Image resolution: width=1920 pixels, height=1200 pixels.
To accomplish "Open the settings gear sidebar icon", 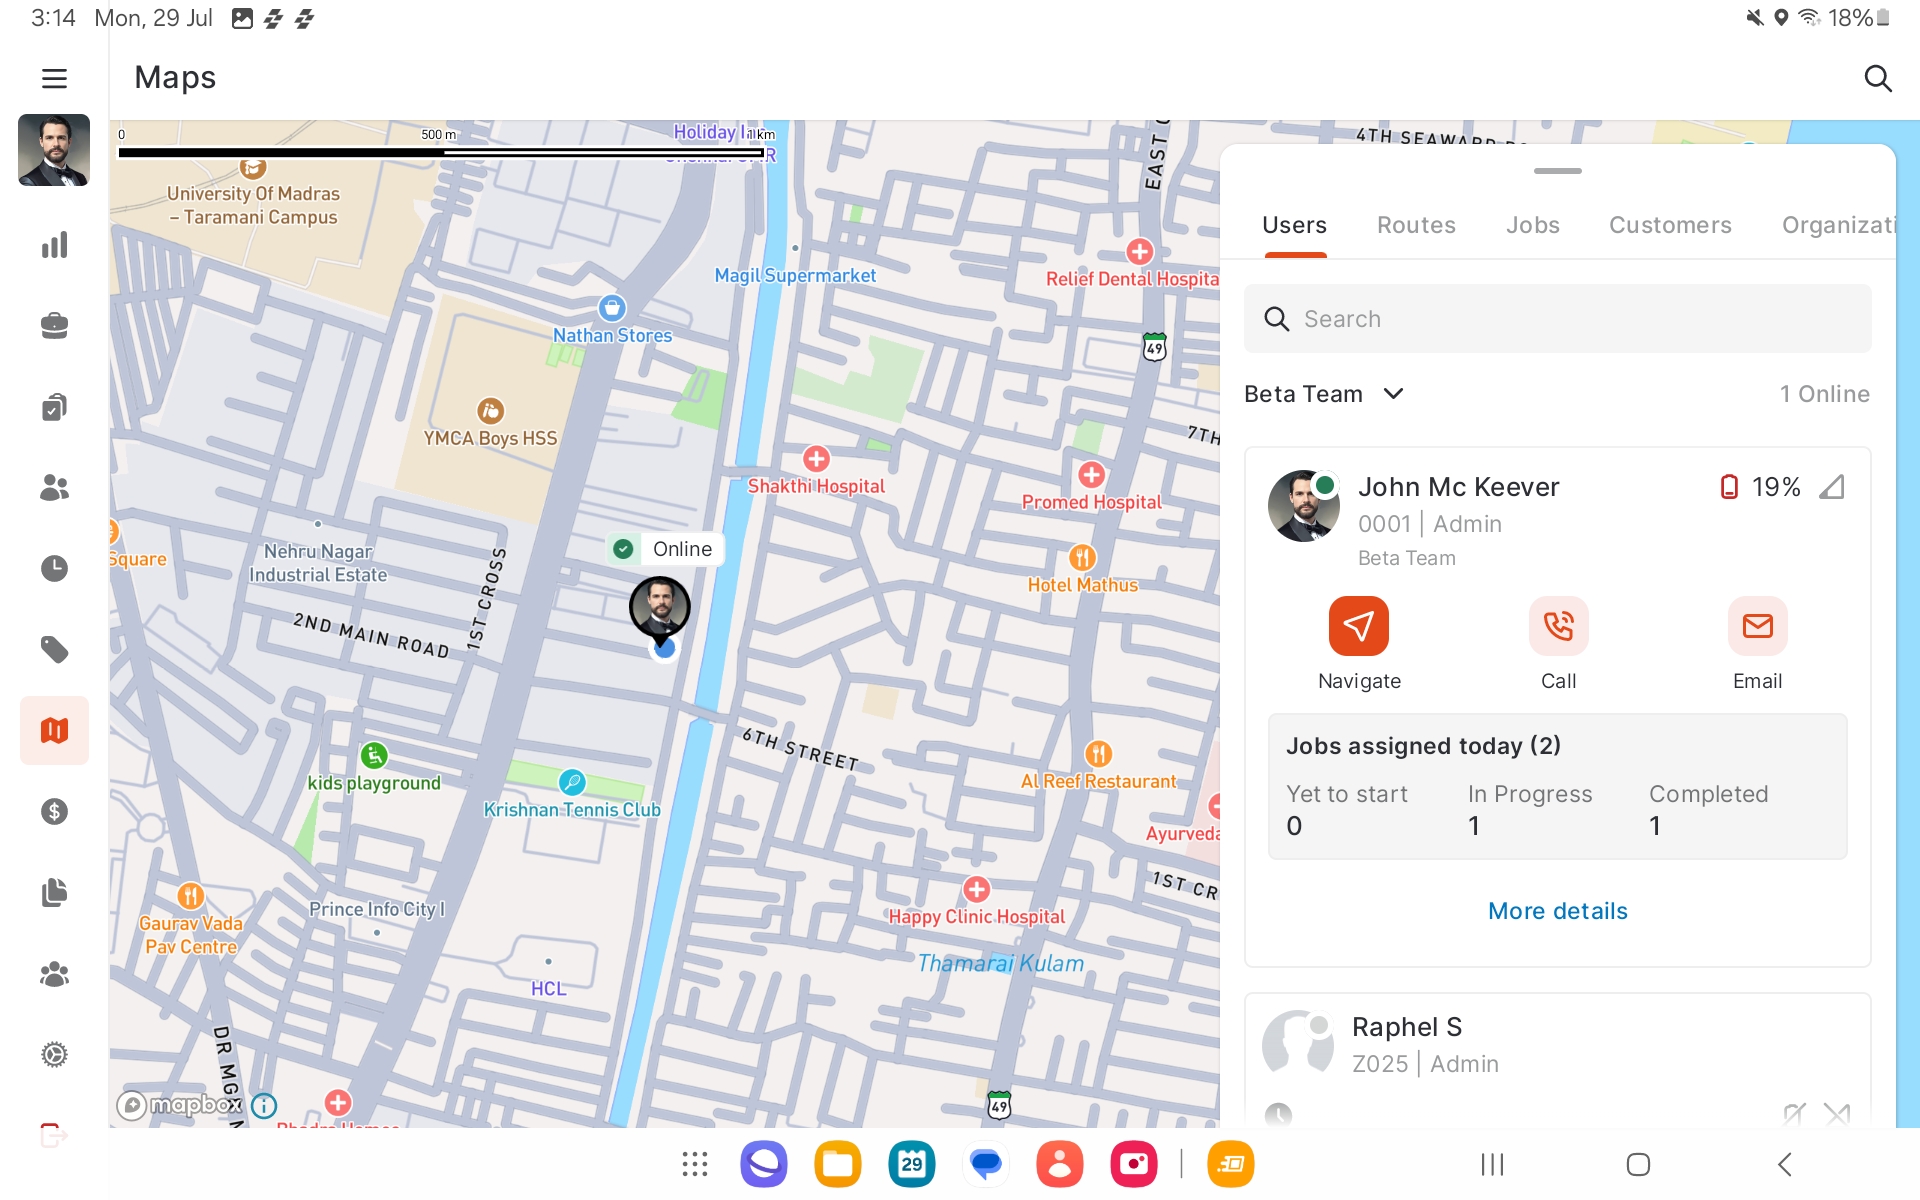I will click(x=54, y=1054).
